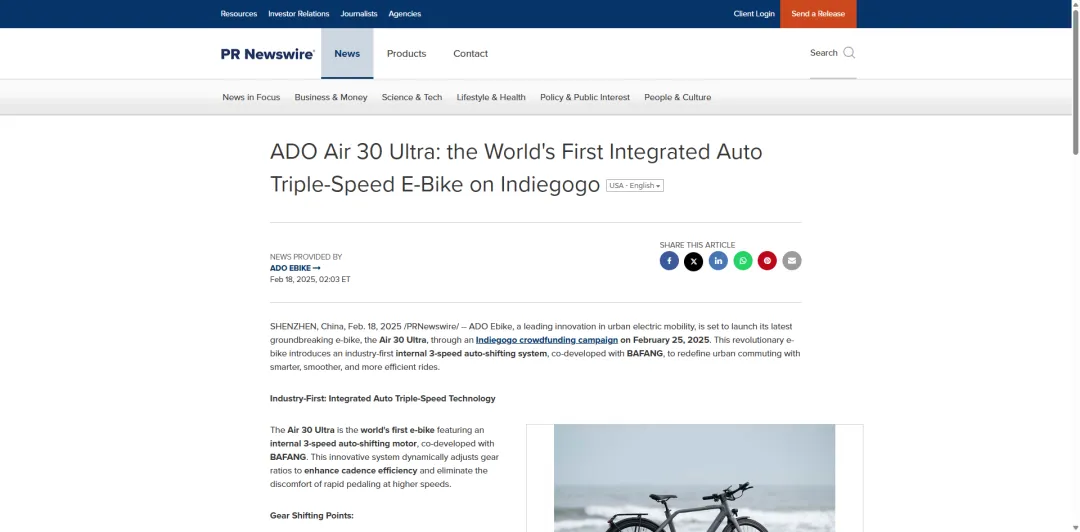Open Science & Tech category
This screenshot has height=532, width=1080.
(412, 97)
